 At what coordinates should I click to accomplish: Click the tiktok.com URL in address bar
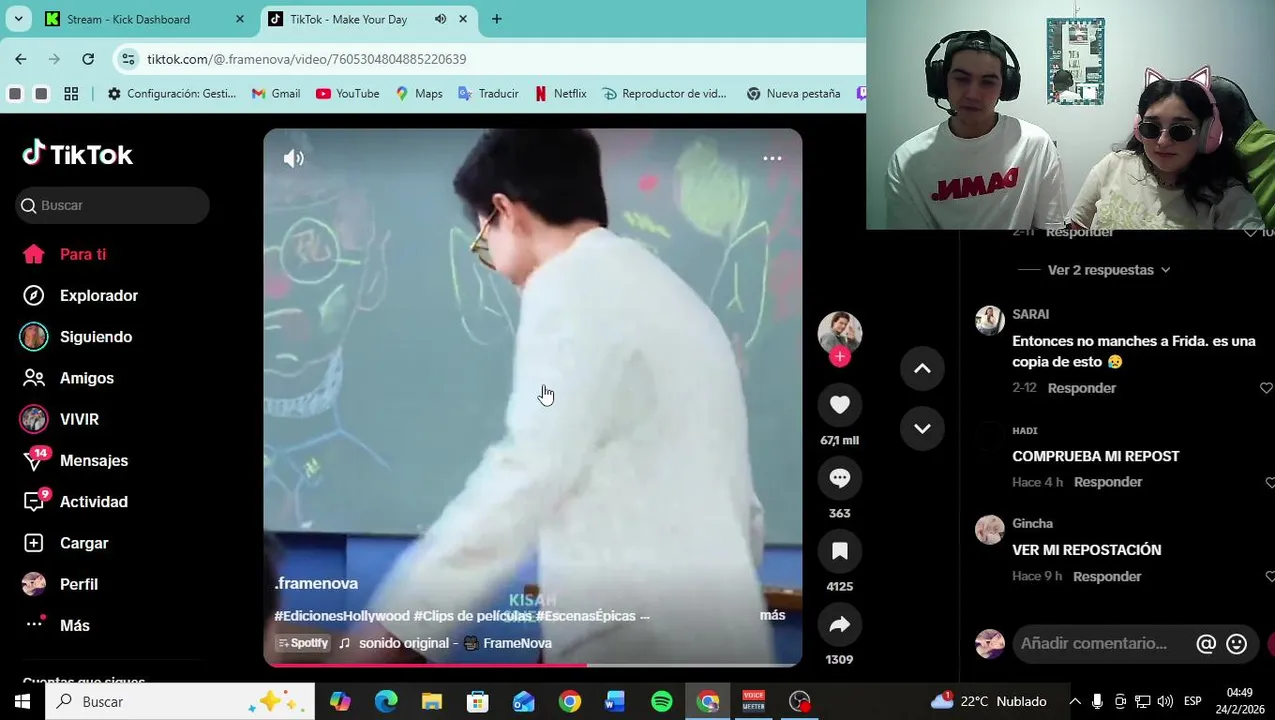(x=306, y=59)
